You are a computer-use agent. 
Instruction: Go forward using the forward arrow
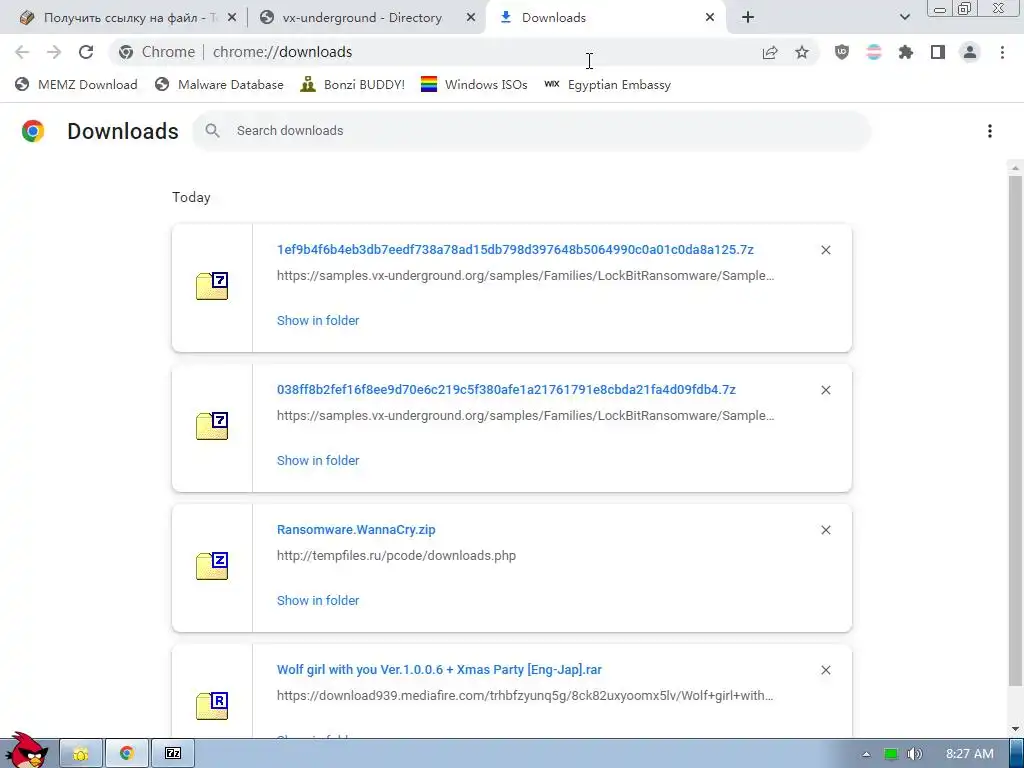coord(54,52)
